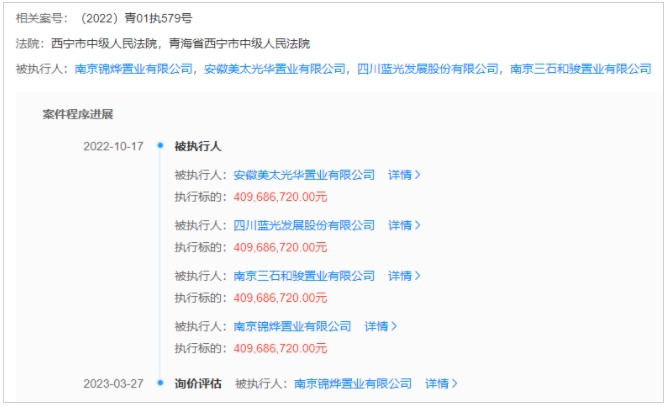Click the 案件程序进展 section heading
667x406 pixels.
[x=77, y=114]
